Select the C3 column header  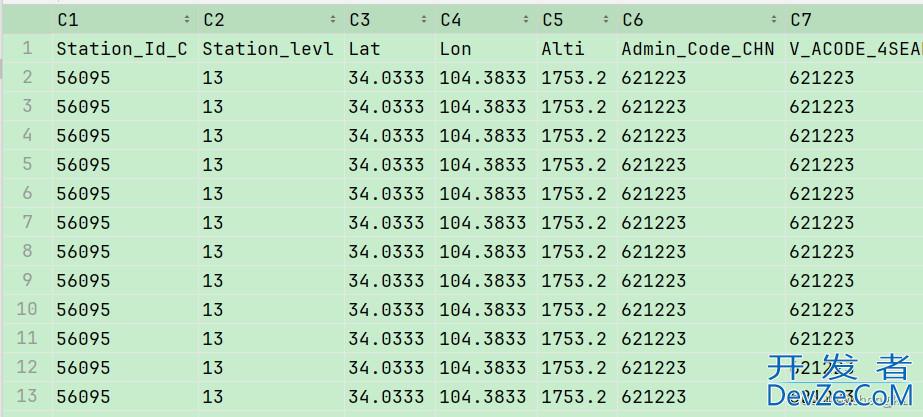(x=360, y=20)
